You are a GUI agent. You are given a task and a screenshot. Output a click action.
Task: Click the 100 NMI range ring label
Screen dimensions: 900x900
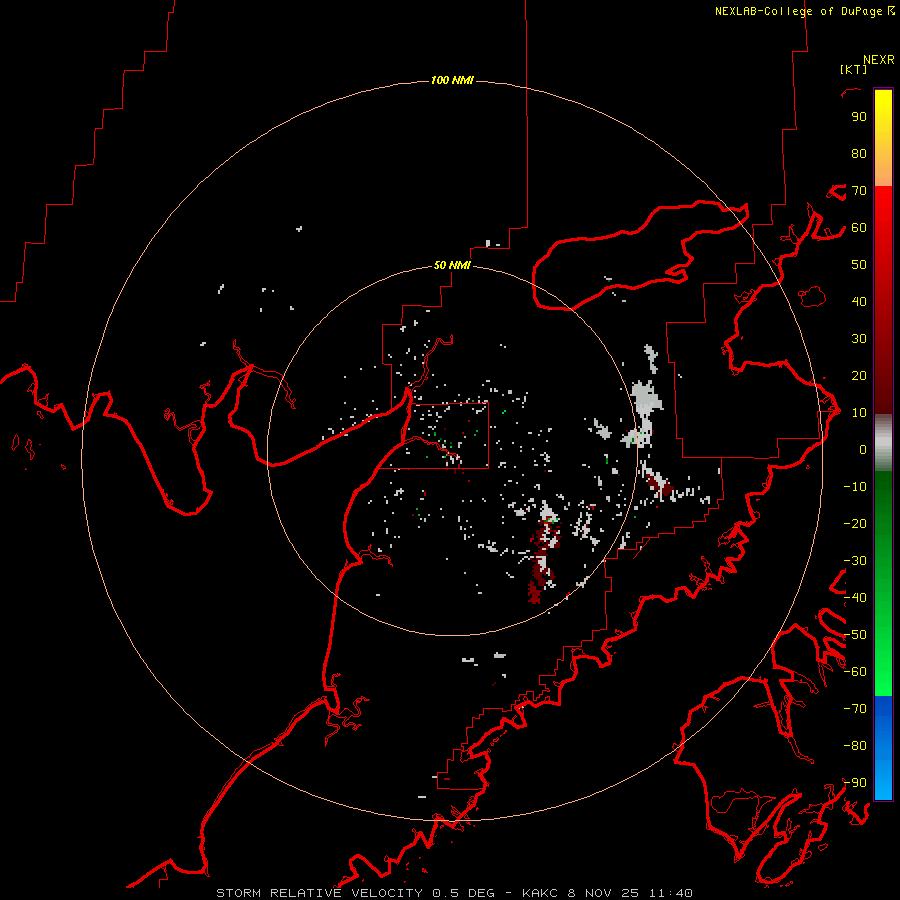[x=452, y=80]
